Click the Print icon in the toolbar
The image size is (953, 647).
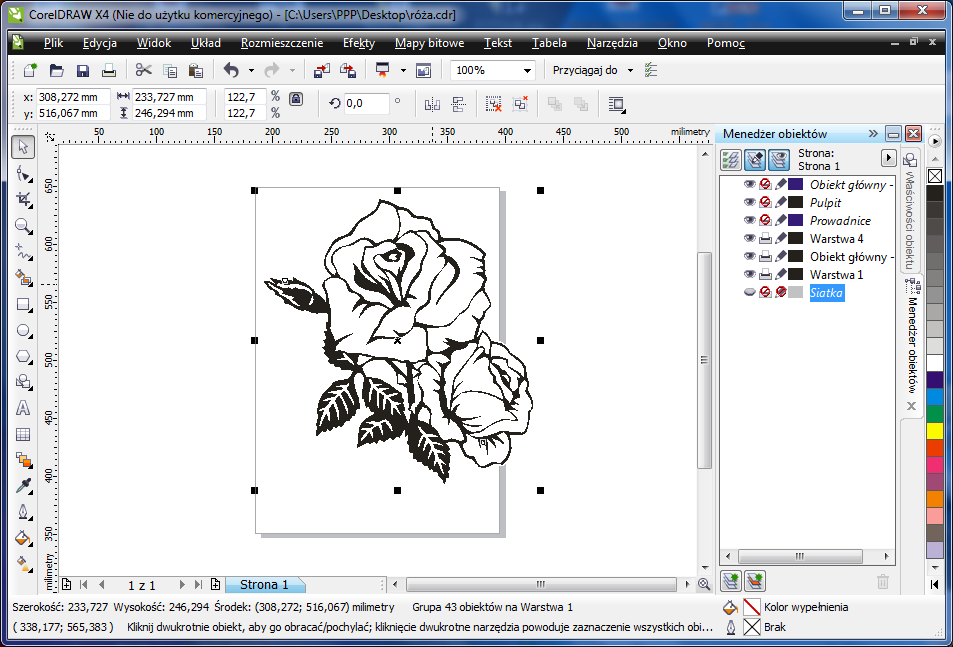pyautogui.click(x=109, y=71)
